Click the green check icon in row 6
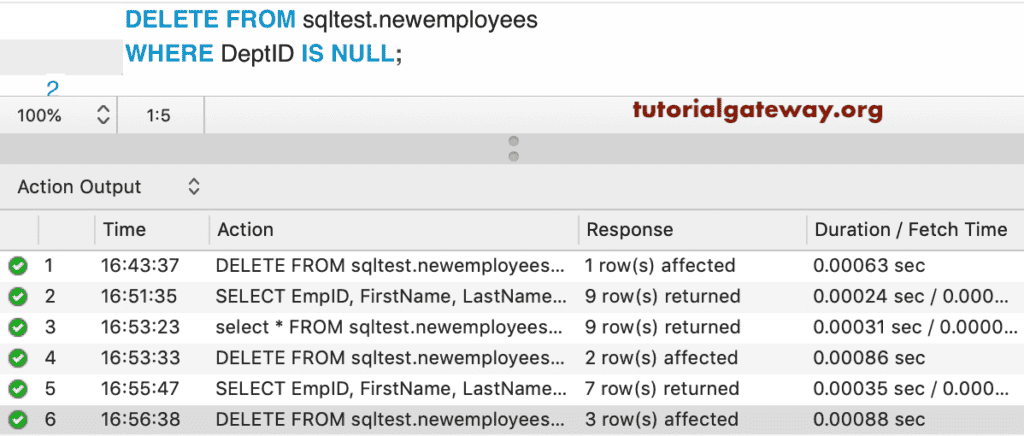The width and height of the screenshot is (1024, 436). pyautogui.click(x=17, y=420)
